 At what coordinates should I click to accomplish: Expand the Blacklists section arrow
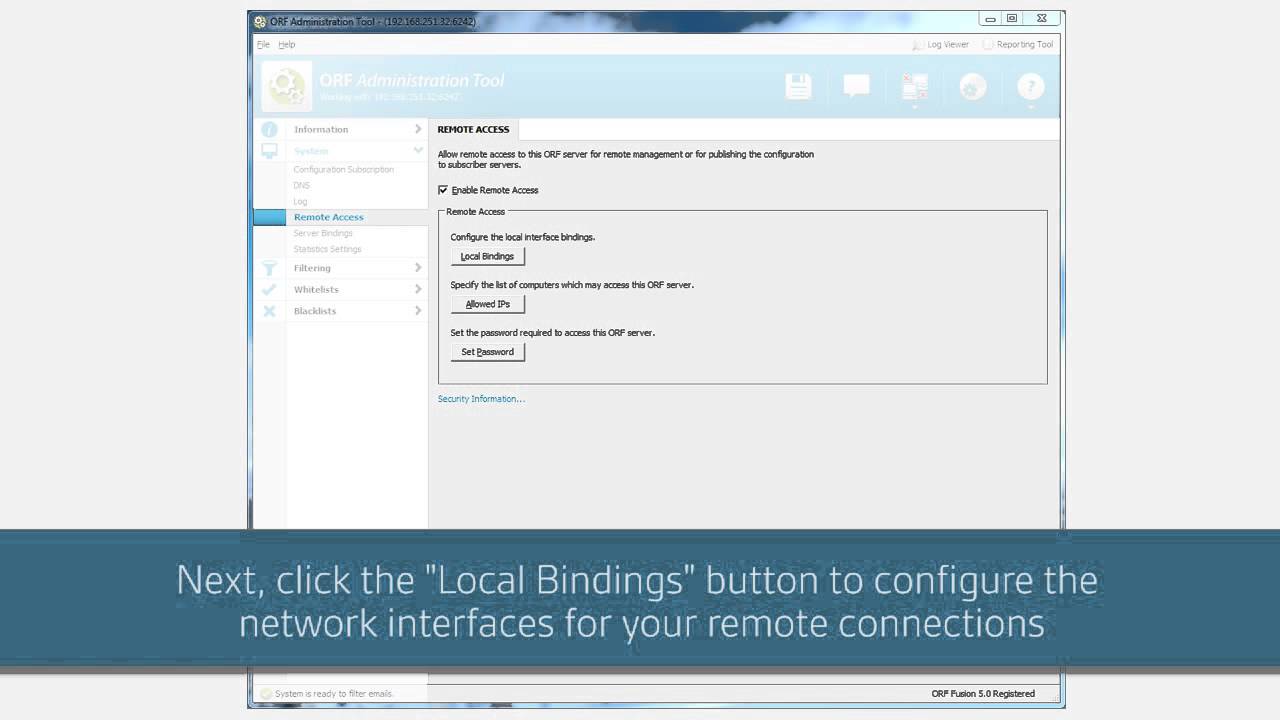click(418, 311)
